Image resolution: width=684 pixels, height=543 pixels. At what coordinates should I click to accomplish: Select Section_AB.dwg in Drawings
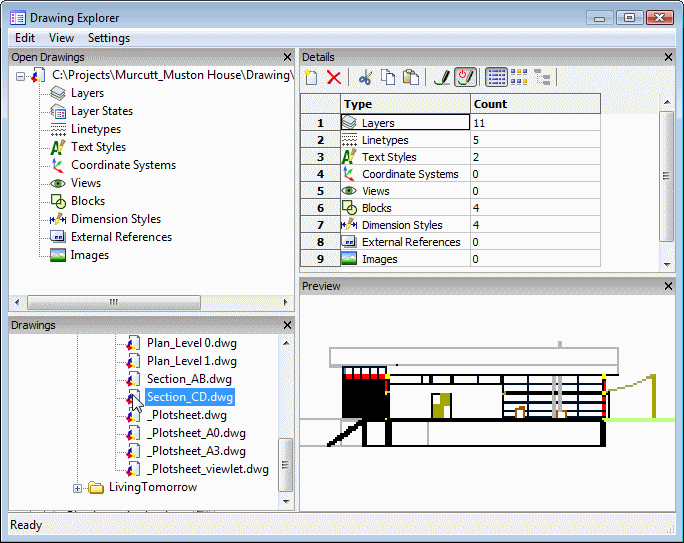point(189,379)
